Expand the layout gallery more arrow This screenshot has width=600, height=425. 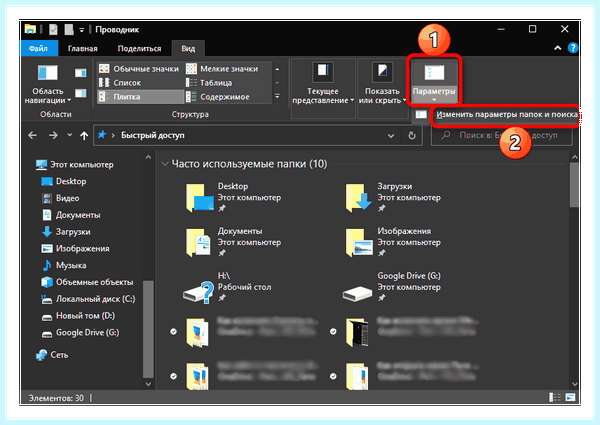pos(277,96)
